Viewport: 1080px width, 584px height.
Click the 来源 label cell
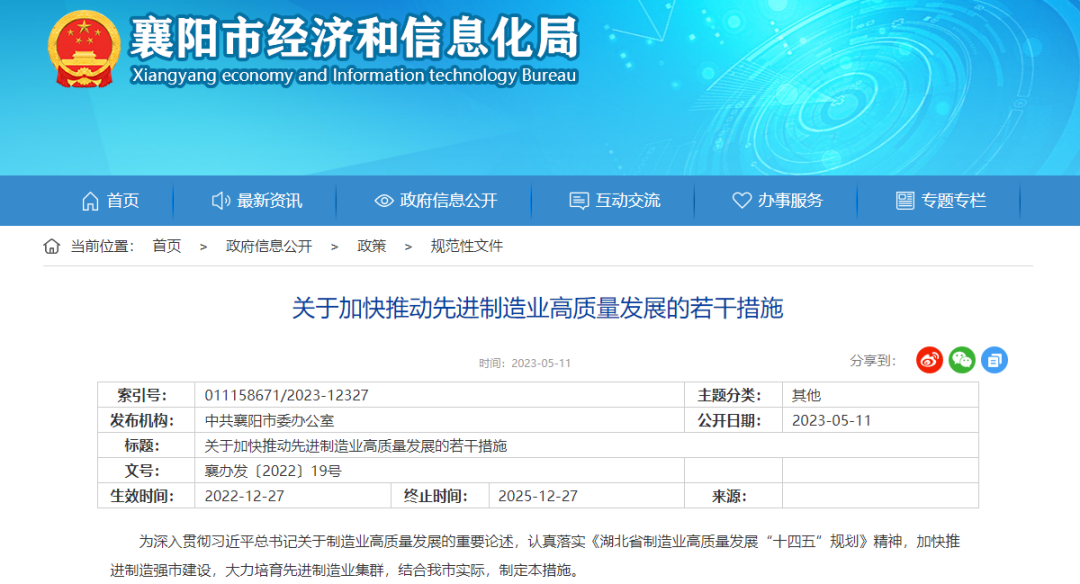point(733,496)
